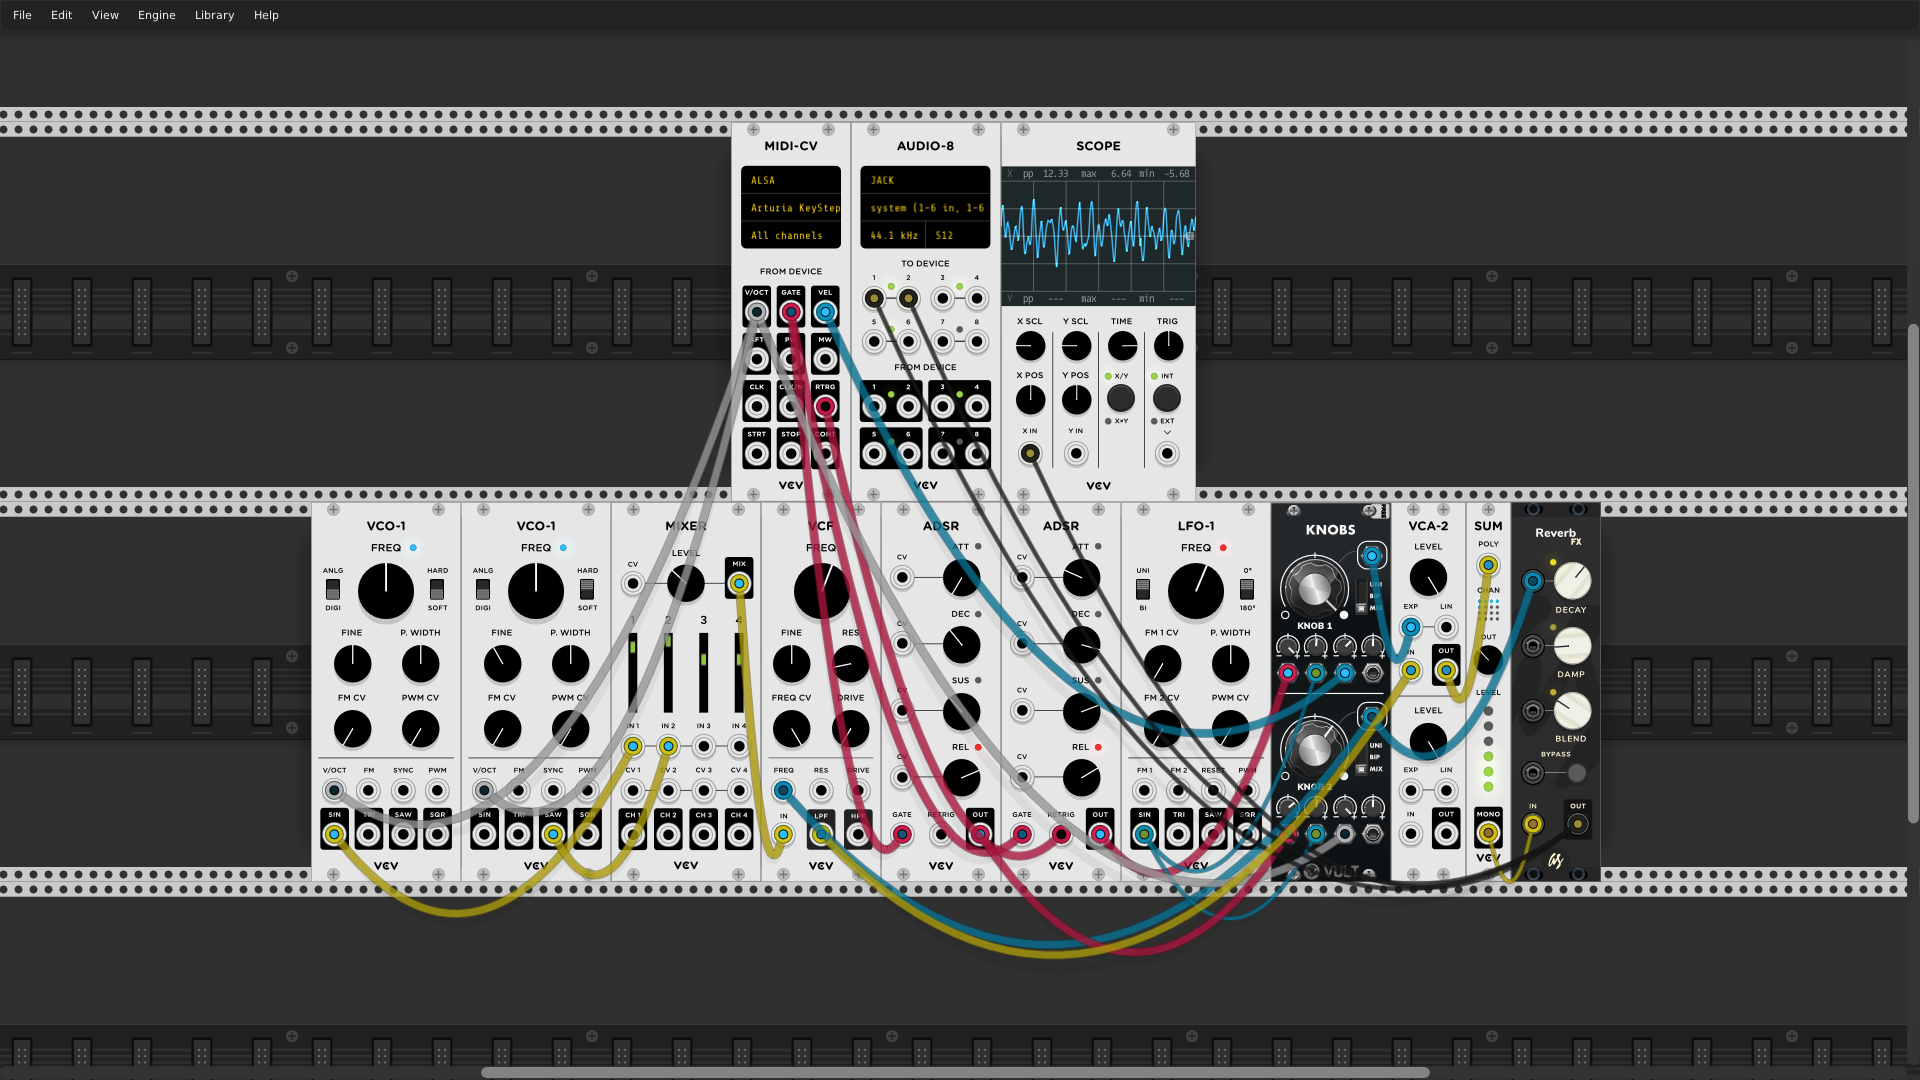Flip the 0°/180° phase switch on LFO-1

[1247, 589]
